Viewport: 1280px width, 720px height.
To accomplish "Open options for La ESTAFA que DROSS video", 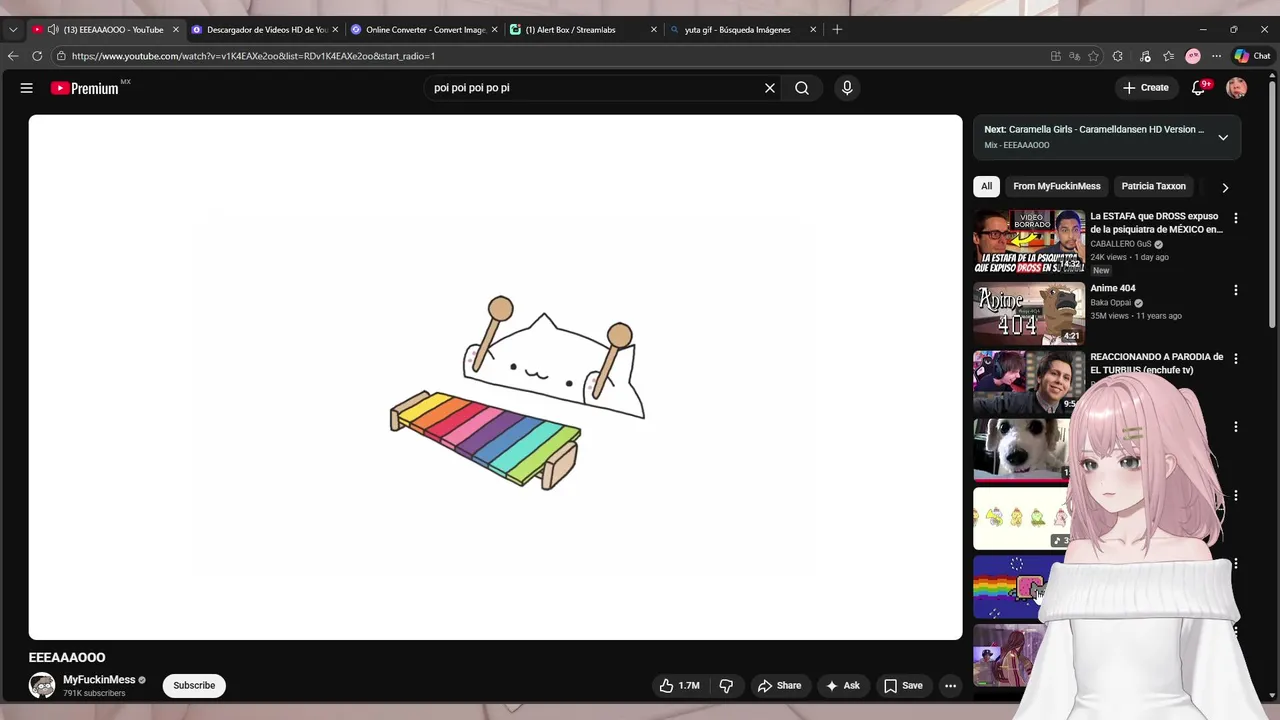I will tap(1236, 218).
